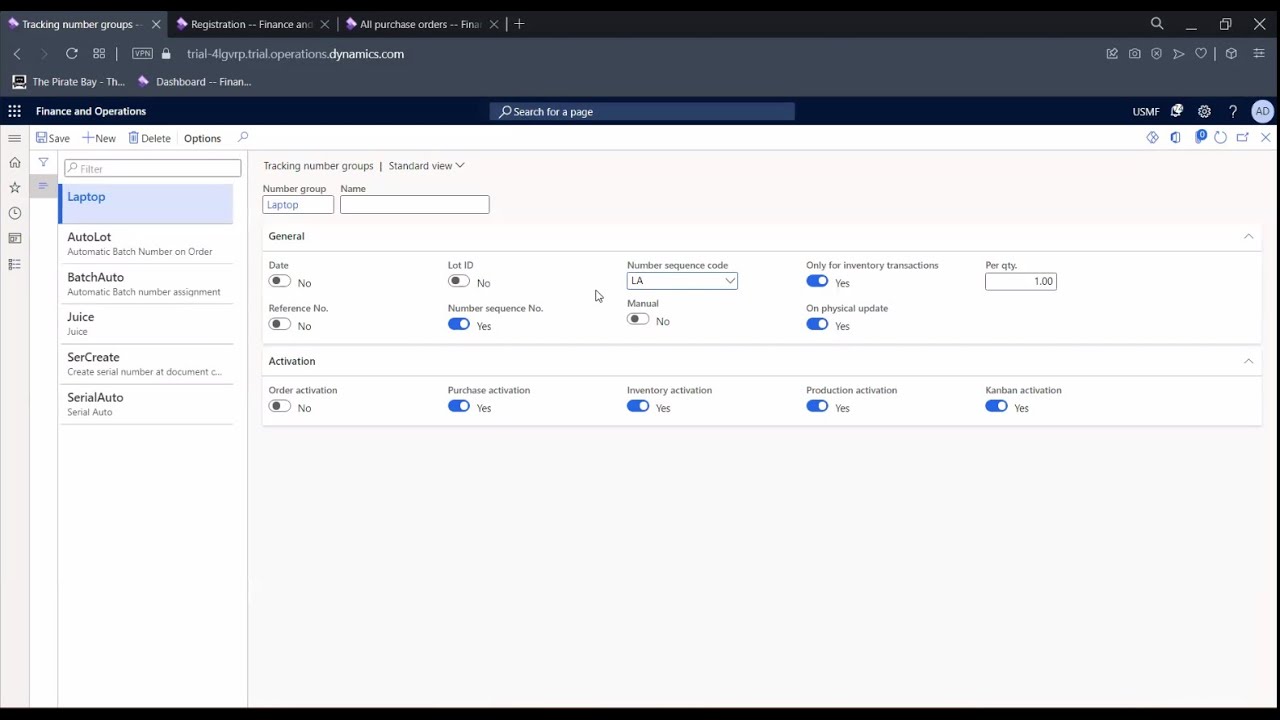Click the browser snapshot camera icon
This screenshot has height=720, width=1280.
pos(1134,54)
